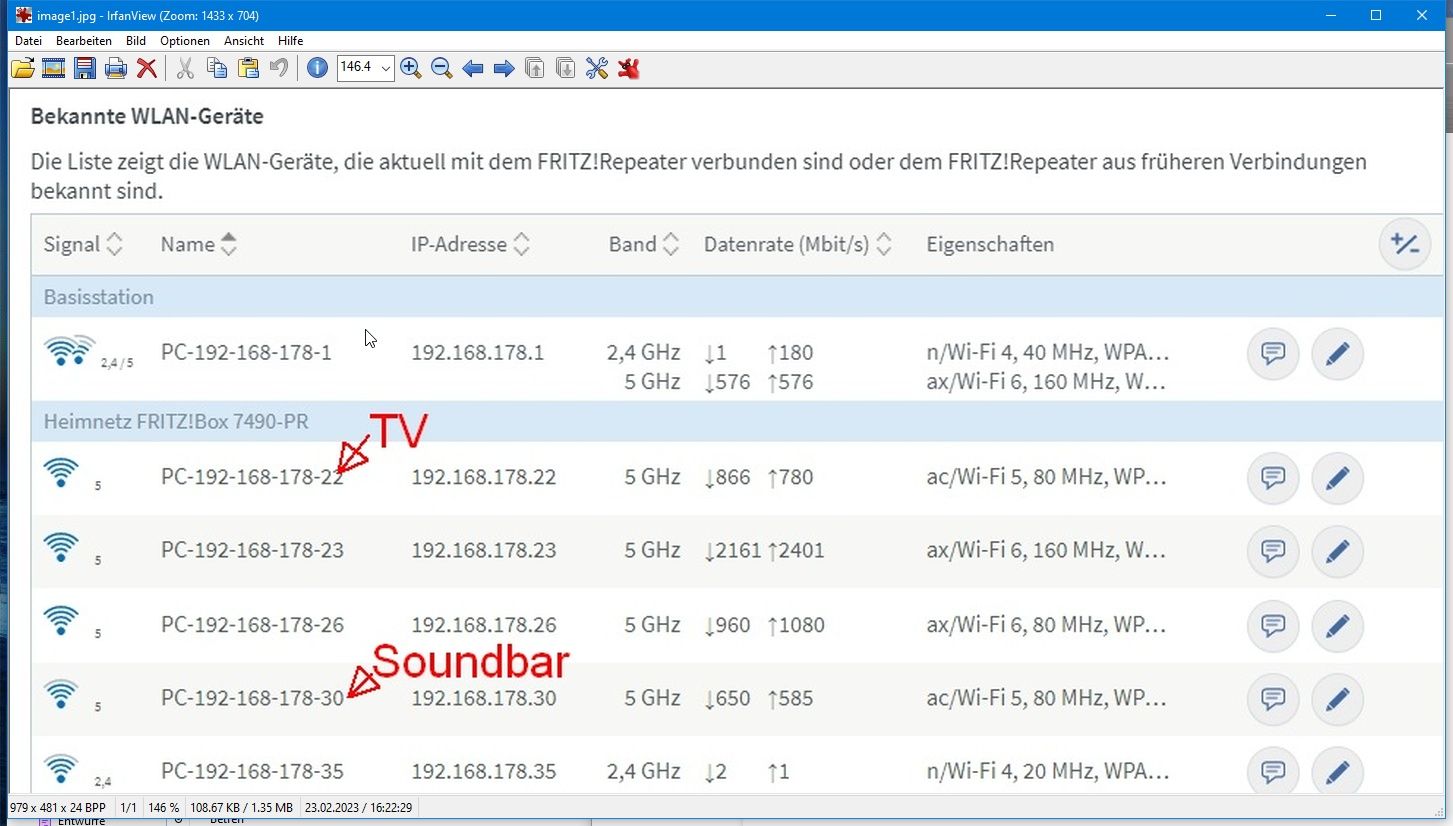Image resolution: width=1453 pixels, height=826 pixels.
Task: Maximize the IrfanView window
Action: [x=1376, y=15]
